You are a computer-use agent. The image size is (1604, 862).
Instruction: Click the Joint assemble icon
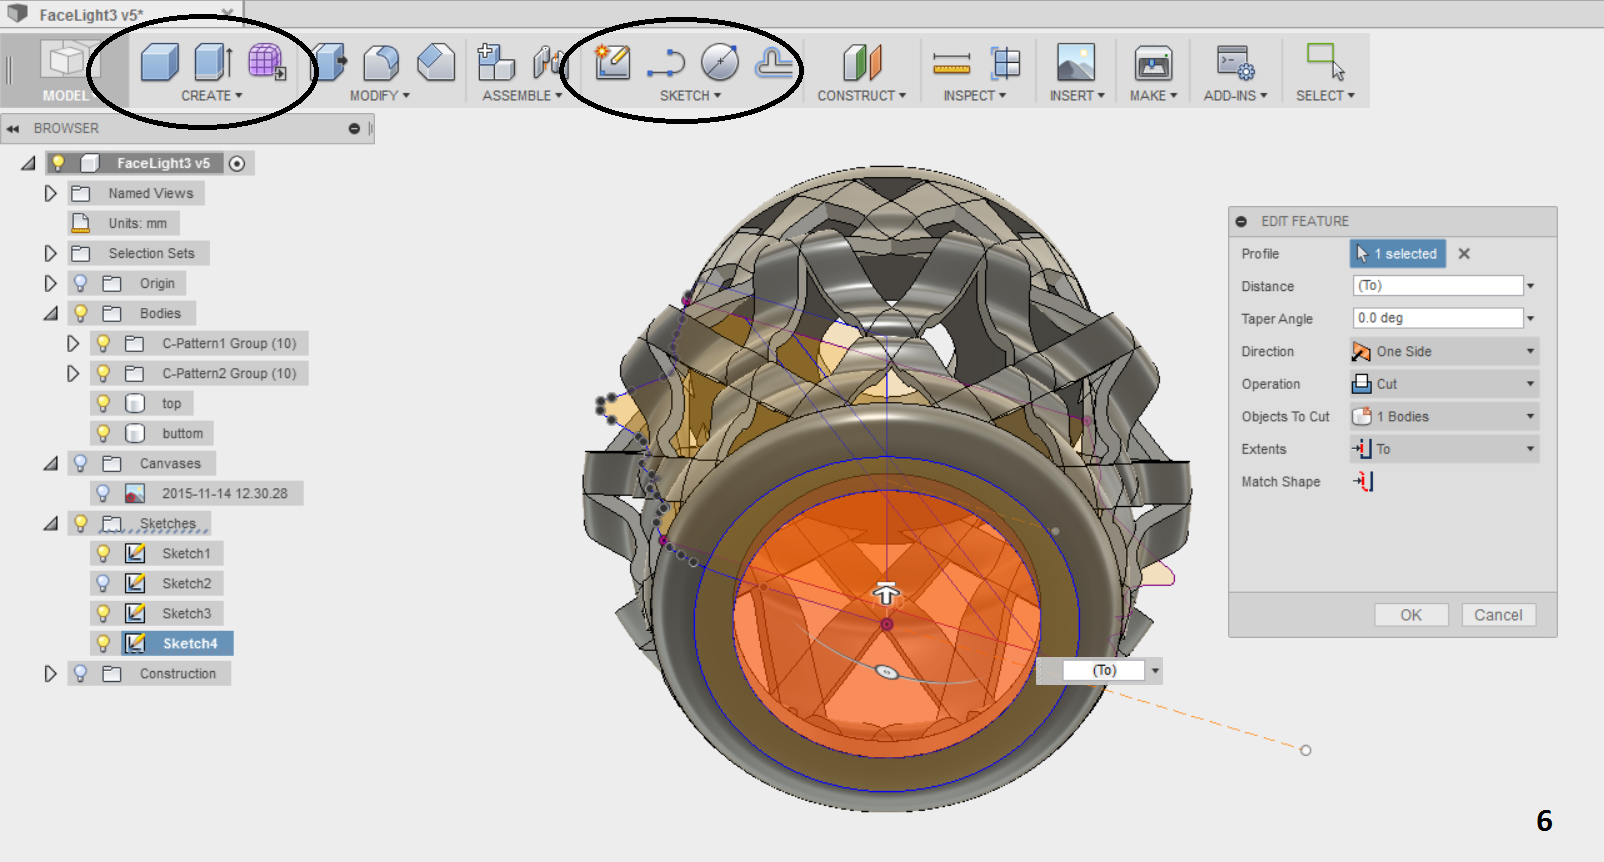coord(547,63)
